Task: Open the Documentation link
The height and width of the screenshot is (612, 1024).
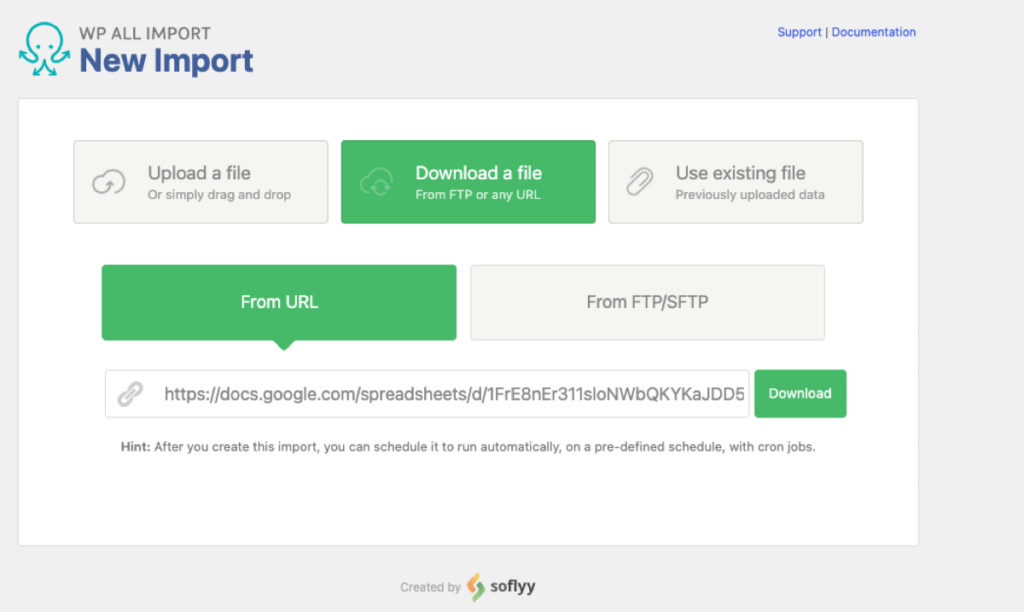Action: (873, 32)
